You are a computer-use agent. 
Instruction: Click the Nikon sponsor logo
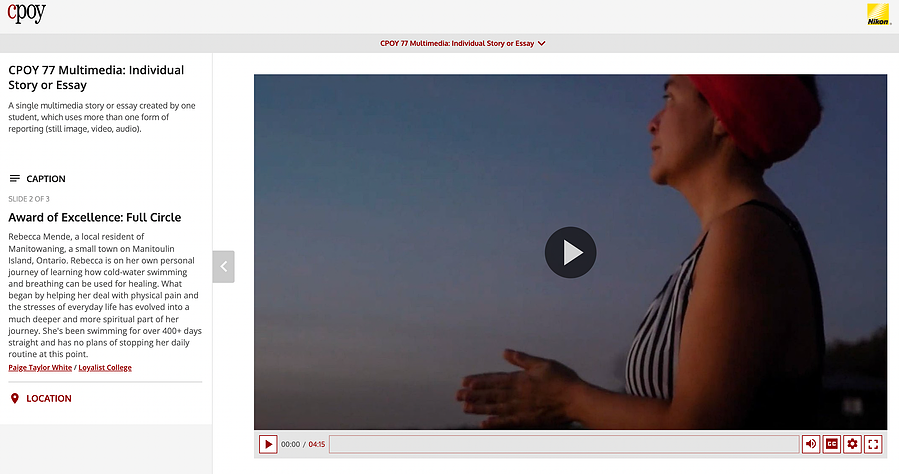click(x=878, y=15)
